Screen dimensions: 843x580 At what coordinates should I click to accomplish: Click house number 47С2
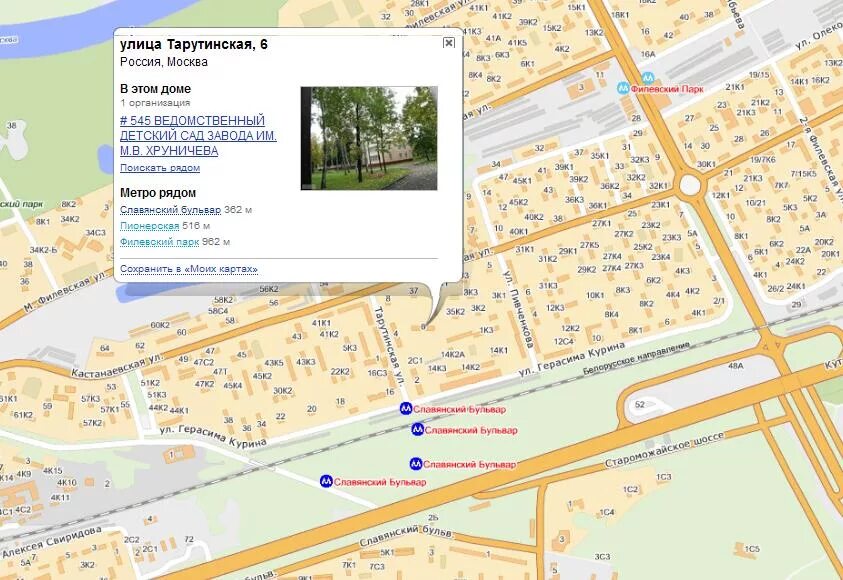[204, 362]
